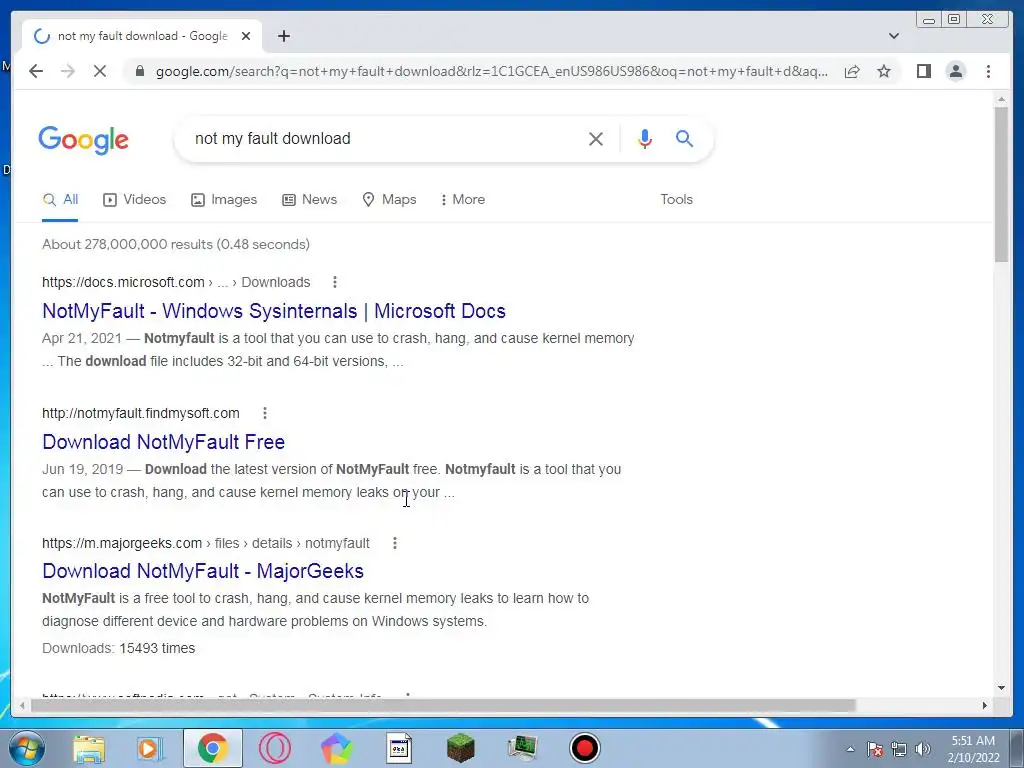
Task: Click the docs.microsoft.com URL breadcrumb
Action: (x=176, y=282)
